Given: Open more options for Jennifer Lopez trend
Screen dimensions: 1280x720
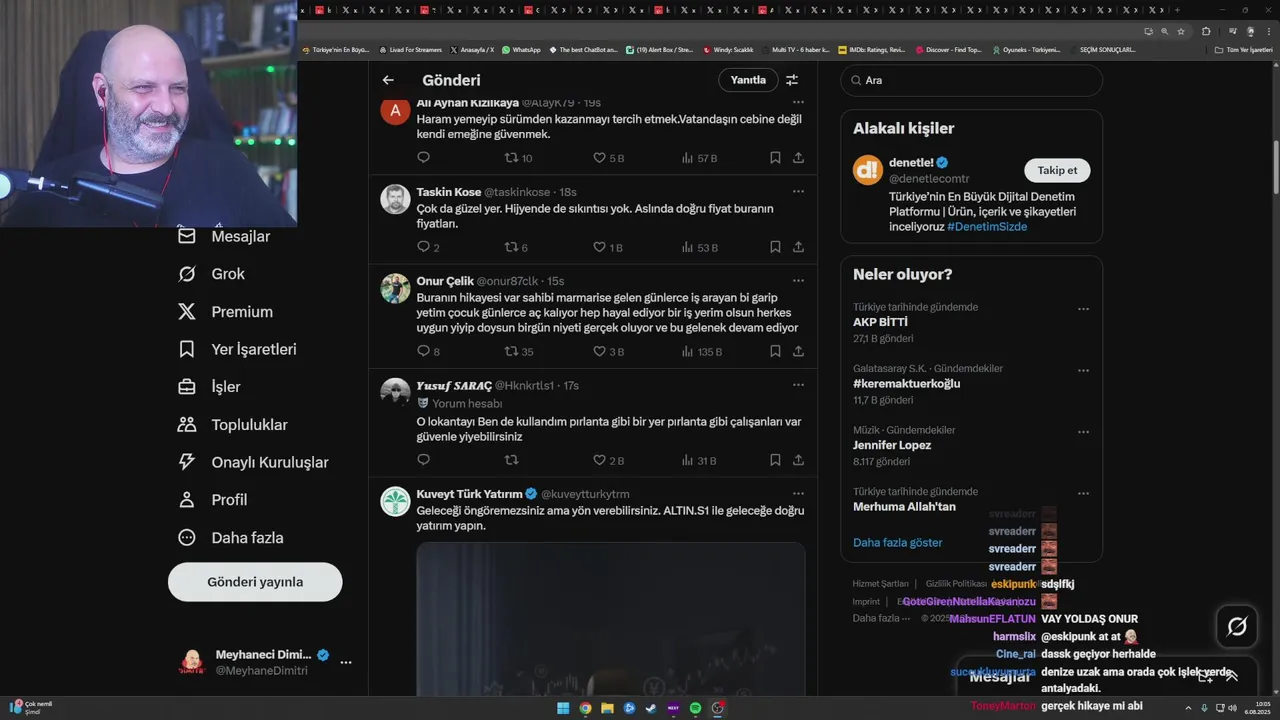Looking at the screenshot, I should tap(1083, 432).
